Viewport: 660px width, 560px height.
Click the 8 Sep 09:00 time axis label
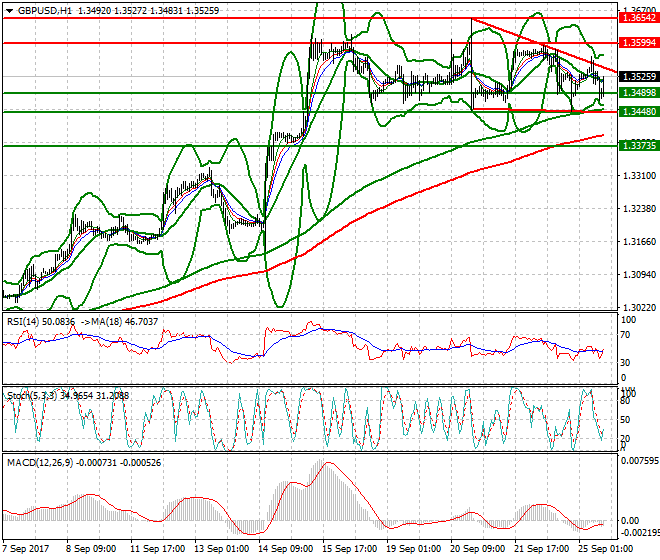(91, 549)
